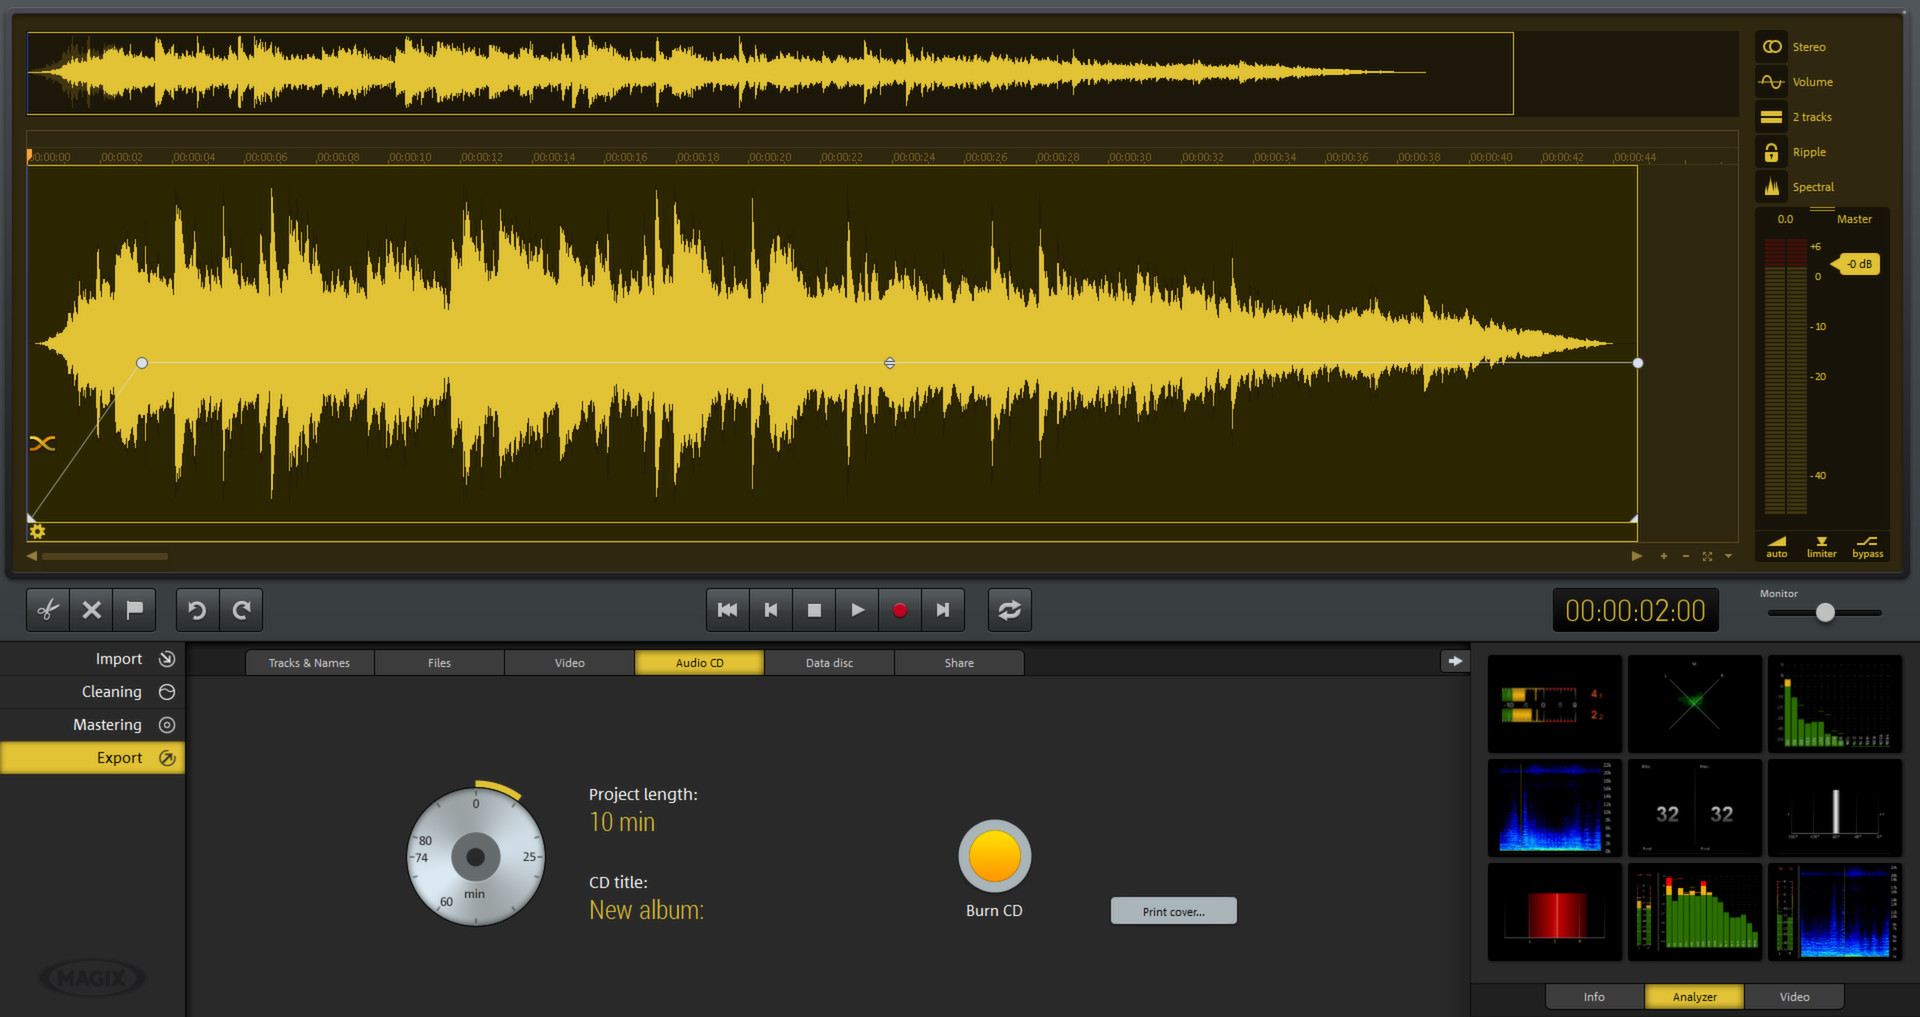
Task: Undo the last action
Action: tap(197, 610)
